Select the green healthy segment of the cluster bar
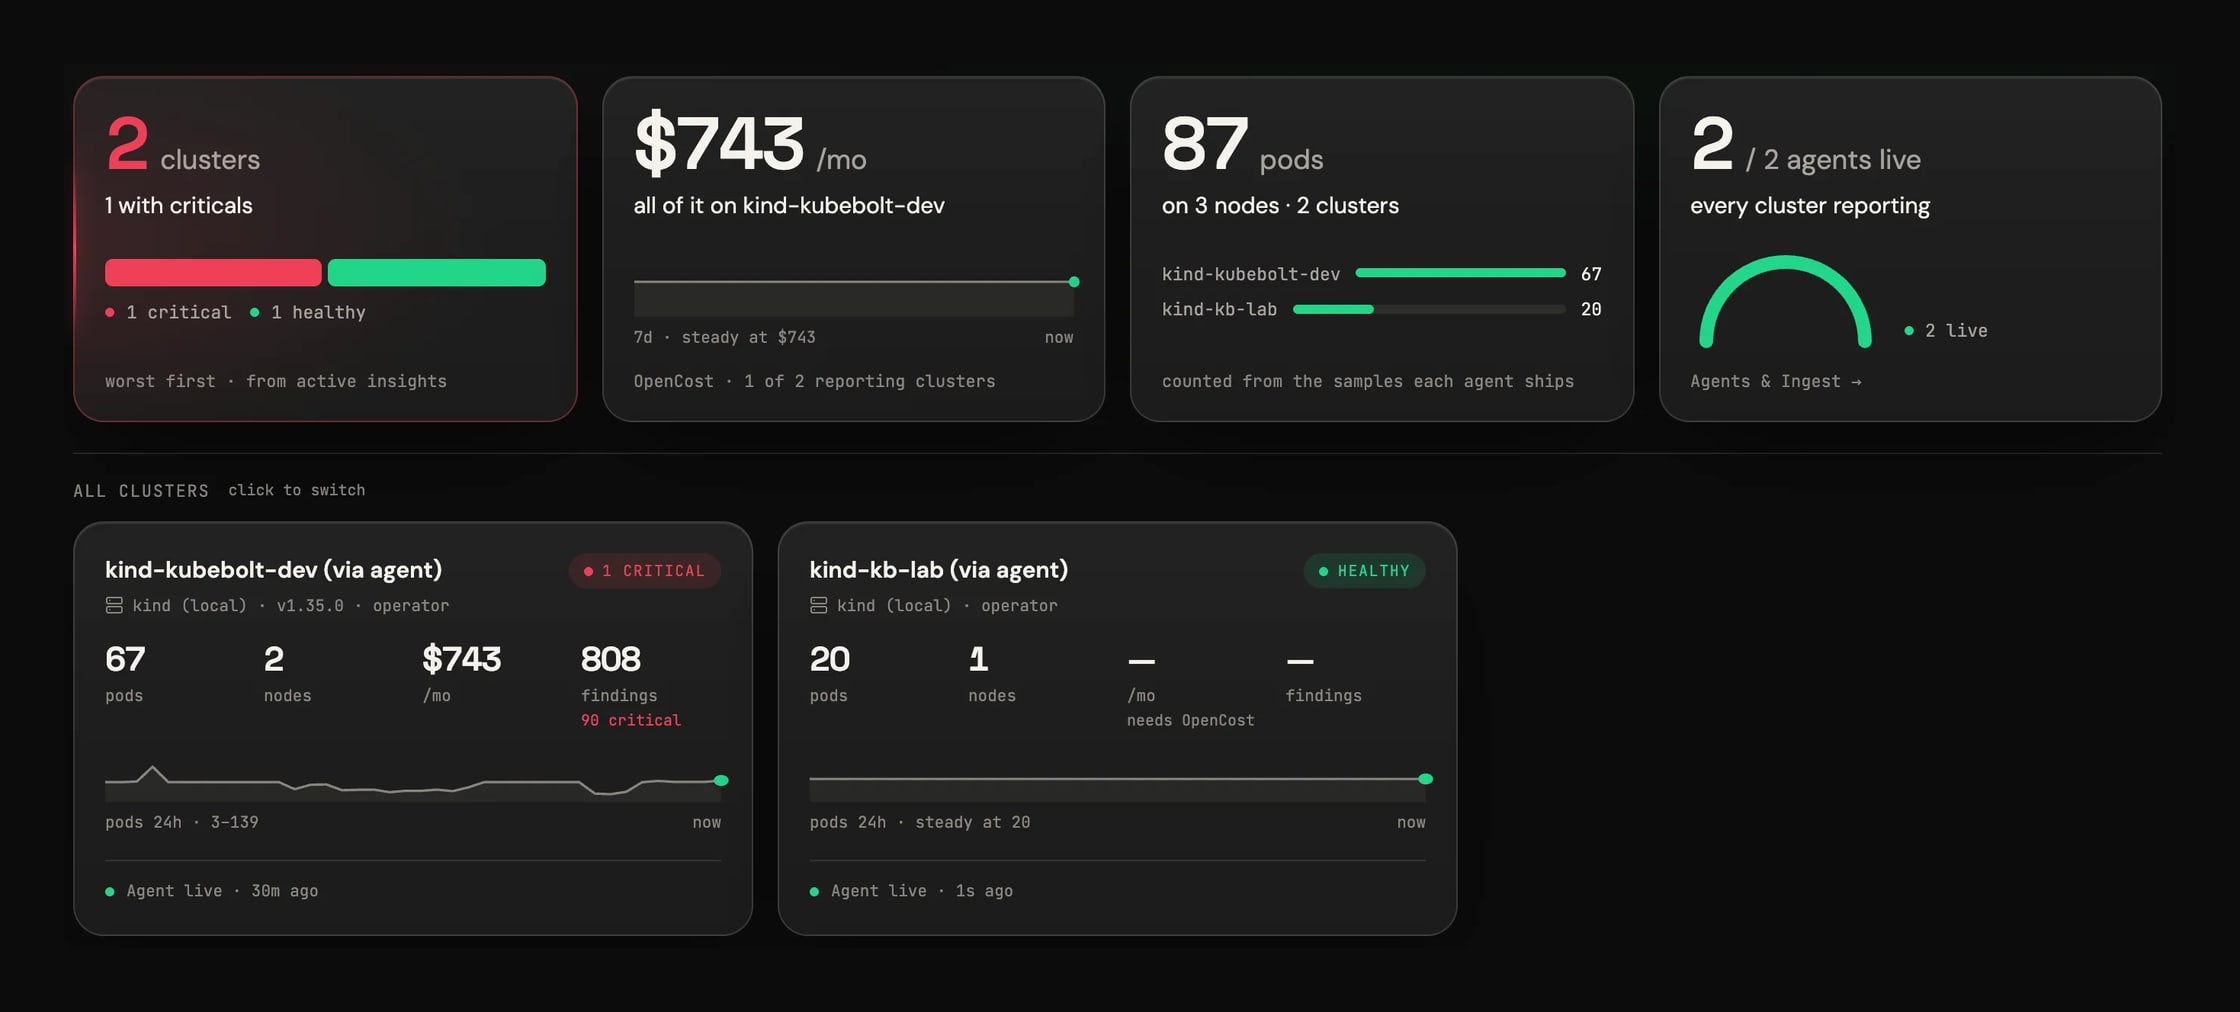 pos(437,273)
